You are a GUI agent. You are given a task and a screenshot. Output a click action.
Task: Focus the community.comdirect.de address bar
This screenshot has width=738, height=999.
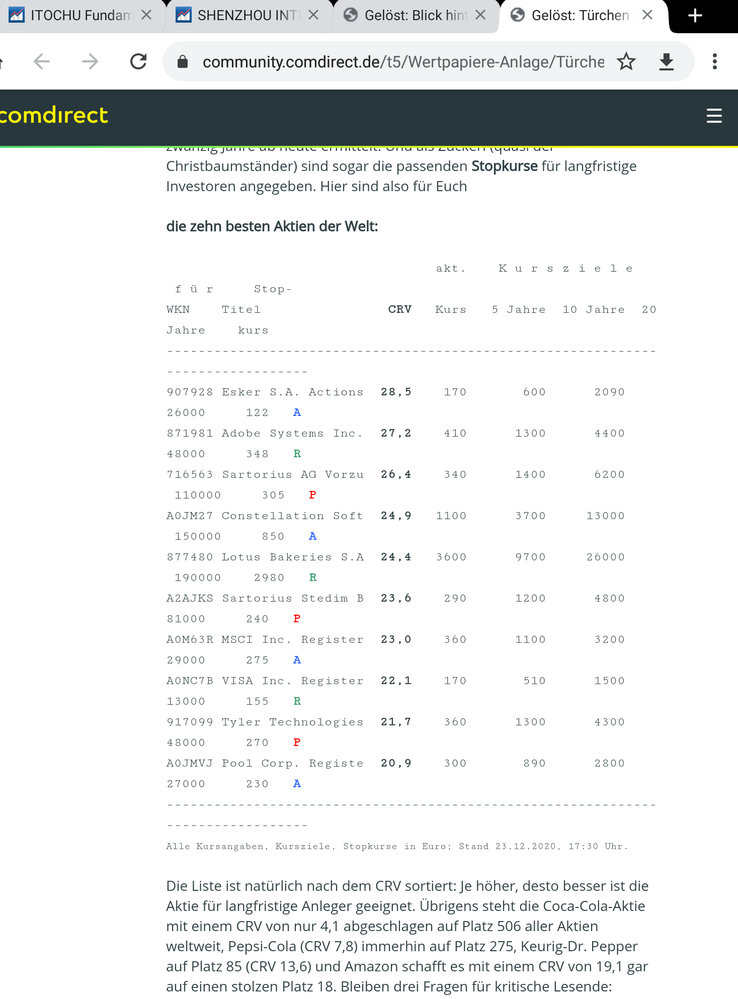(400, 62)
